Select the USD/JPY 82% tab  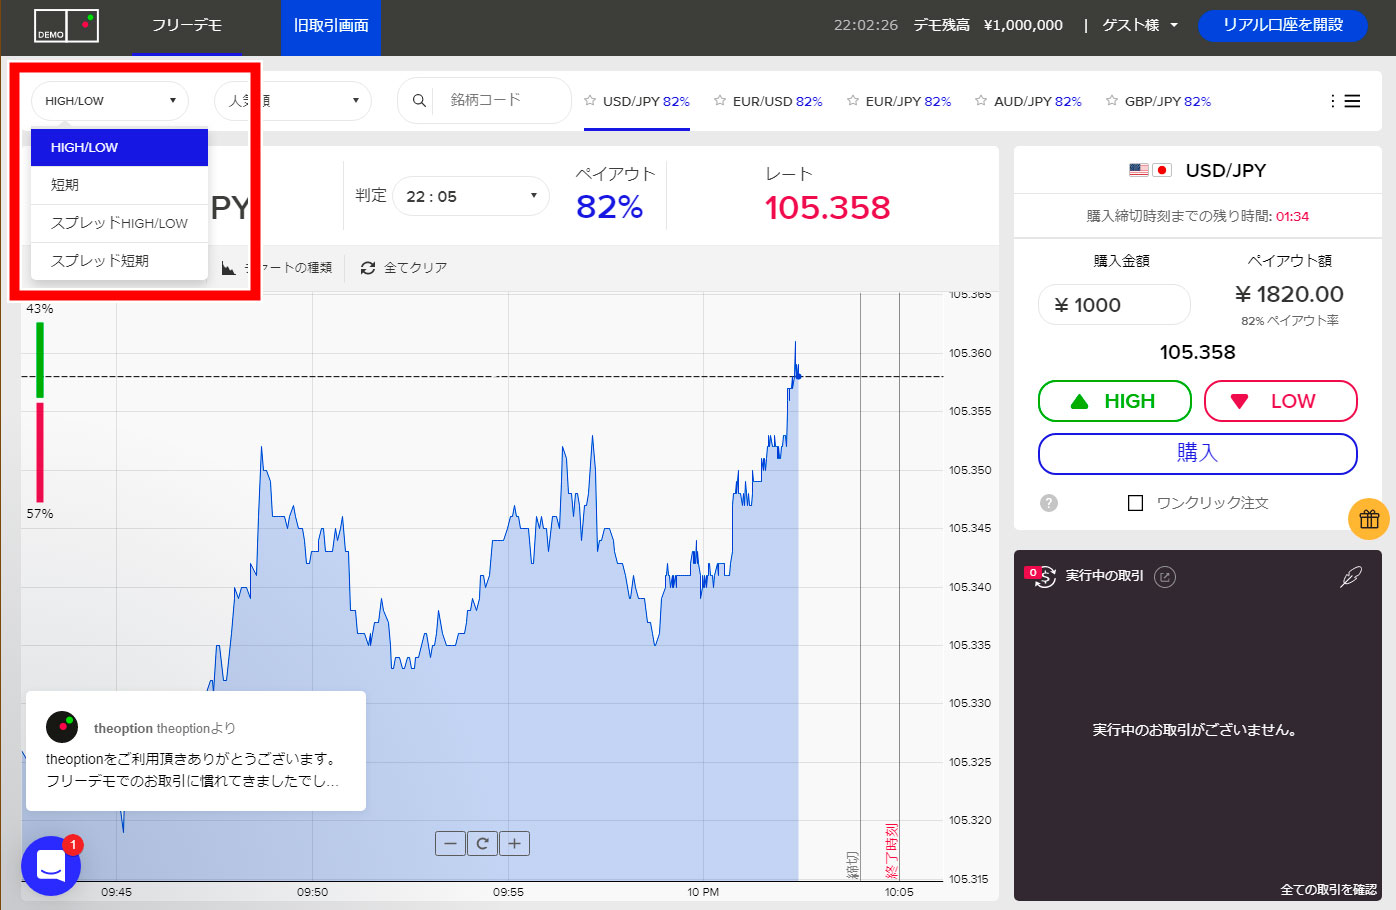[x=646, y=101]
